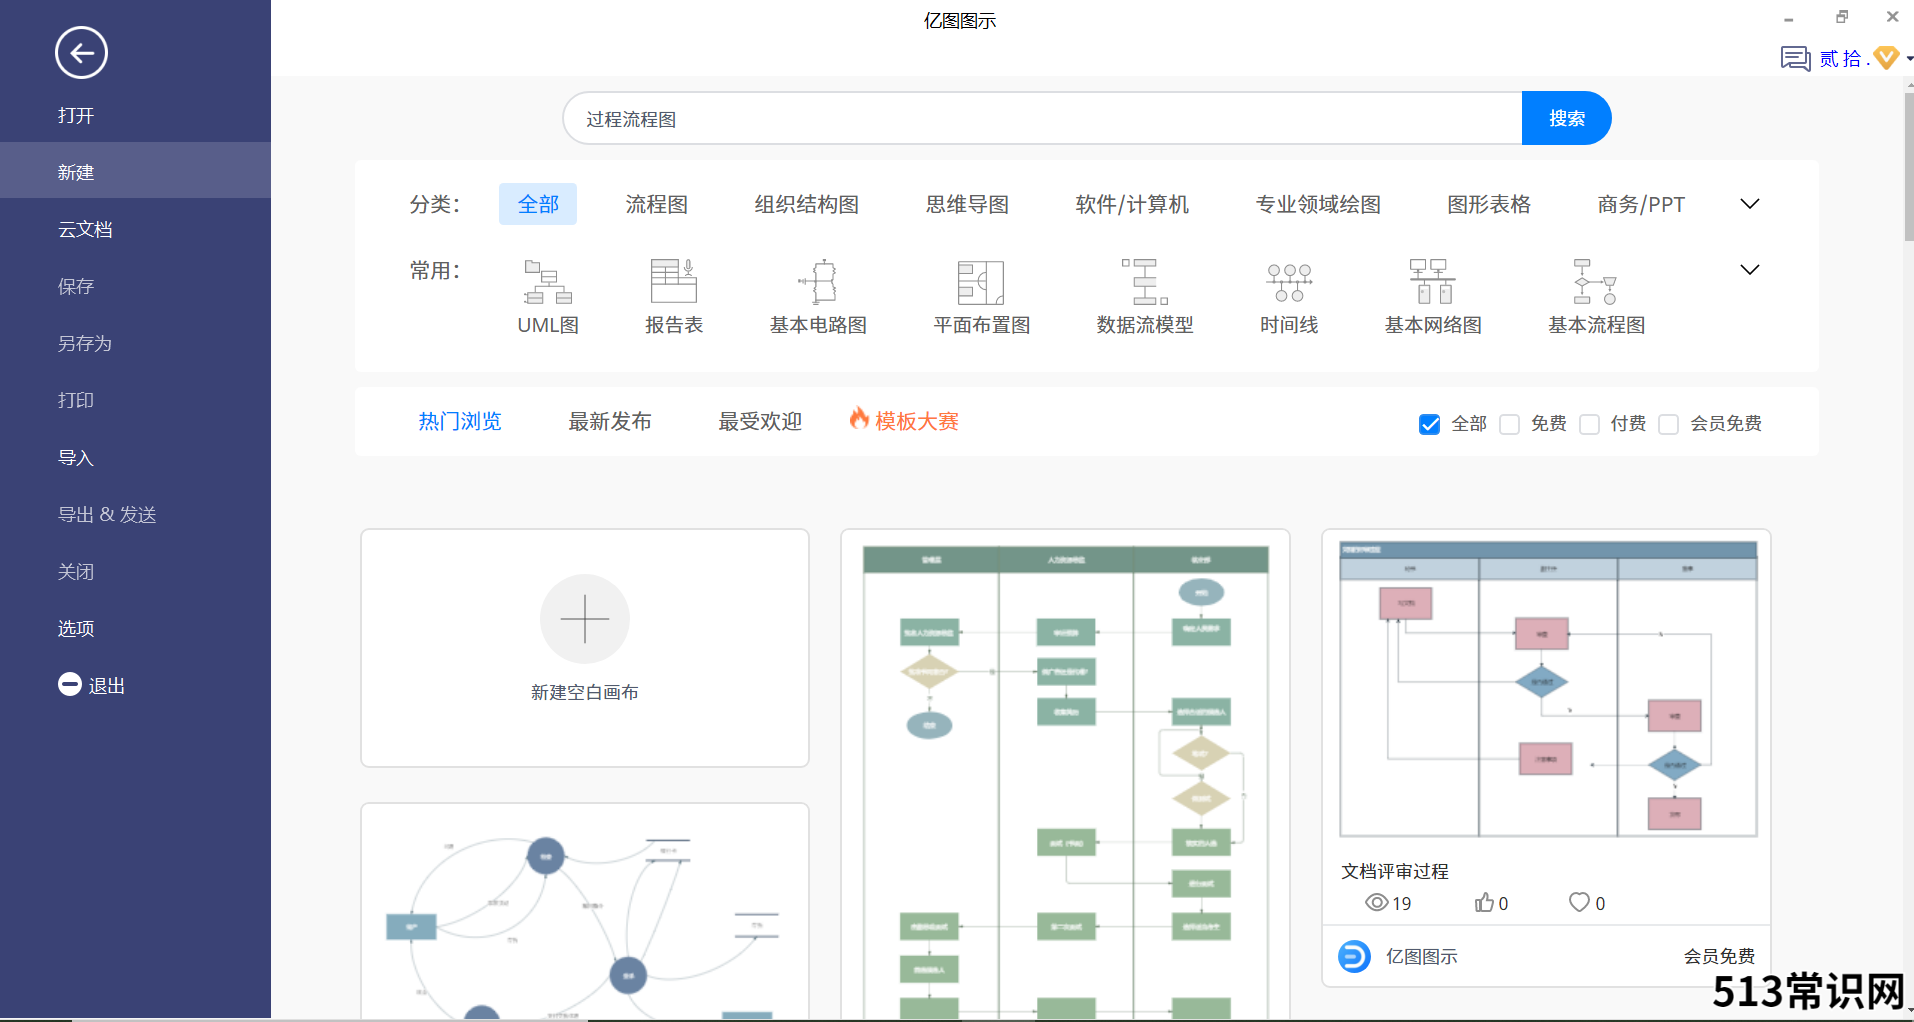Viewport: 1914px width, 1022px height.
Task: Open the 模板大赛 link
Action: pyautogui.click(x=917, y=421)
